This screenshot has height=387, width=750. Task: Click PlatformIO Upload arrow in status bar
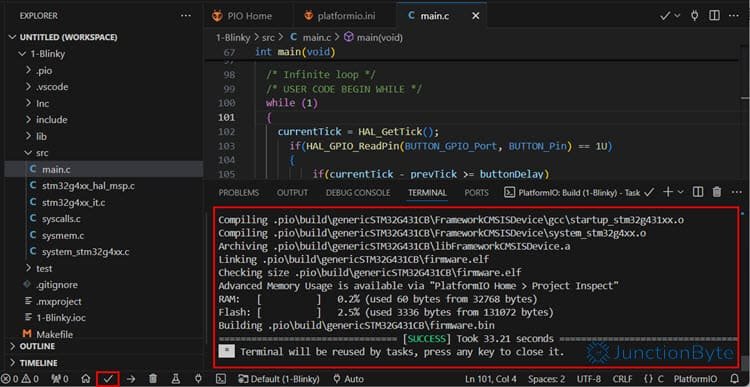[x=131, y=379]
